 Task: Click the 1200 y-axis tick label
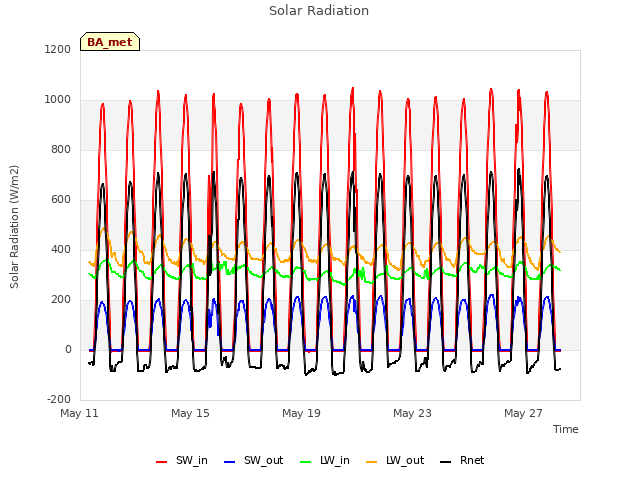point(58,49)
